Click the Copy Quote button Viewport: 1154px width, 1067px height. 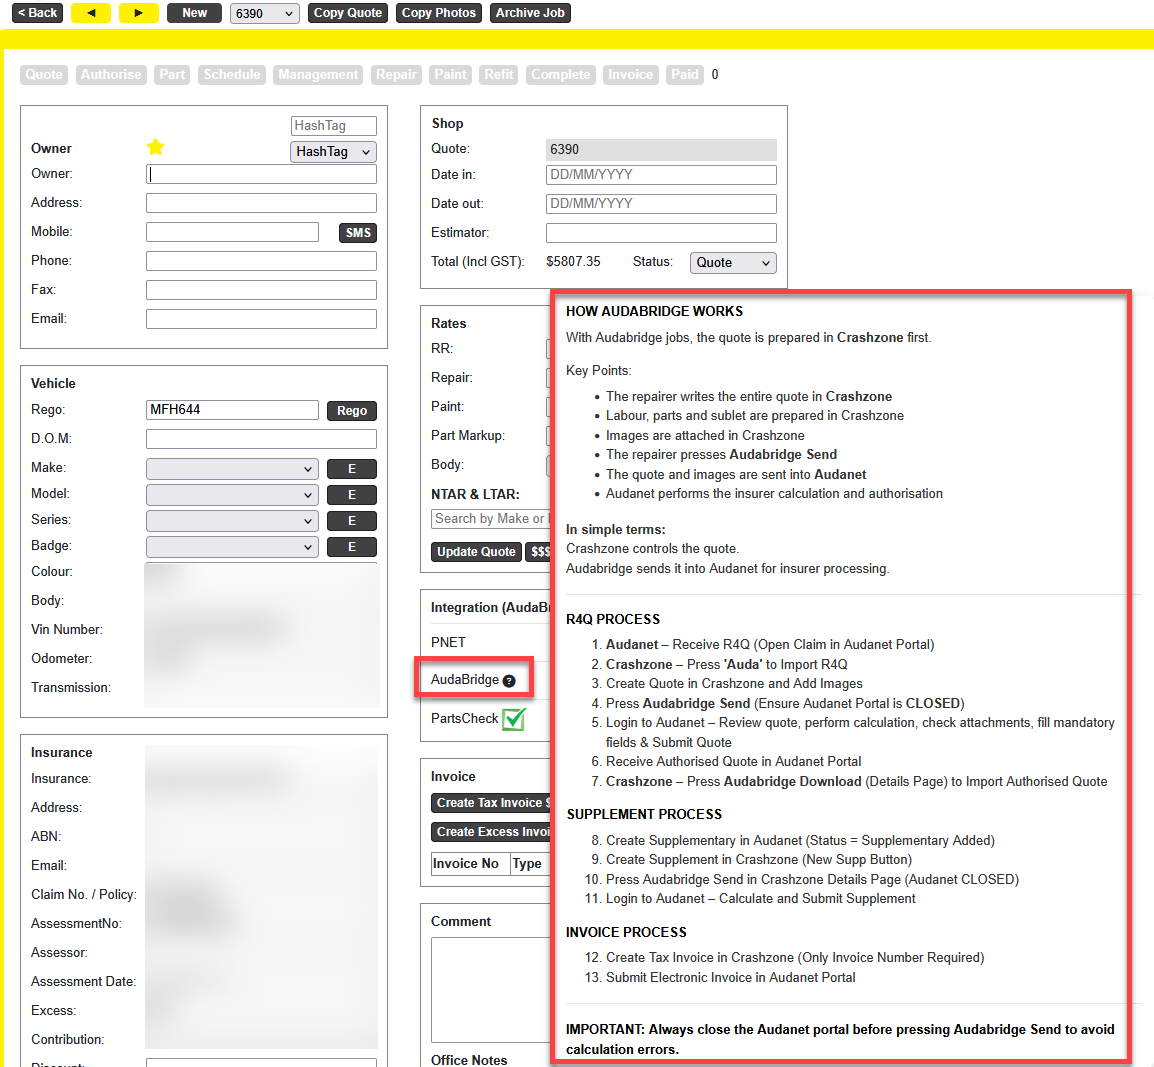tap(347, 13)
